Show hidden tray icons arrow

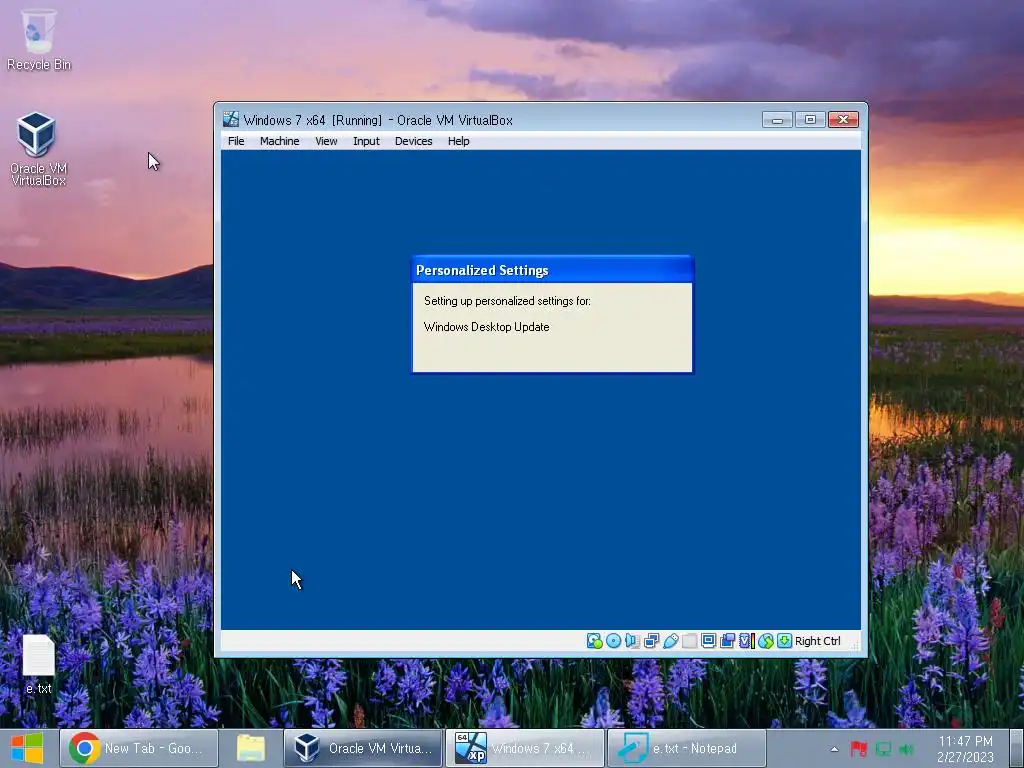coord(834,749)
